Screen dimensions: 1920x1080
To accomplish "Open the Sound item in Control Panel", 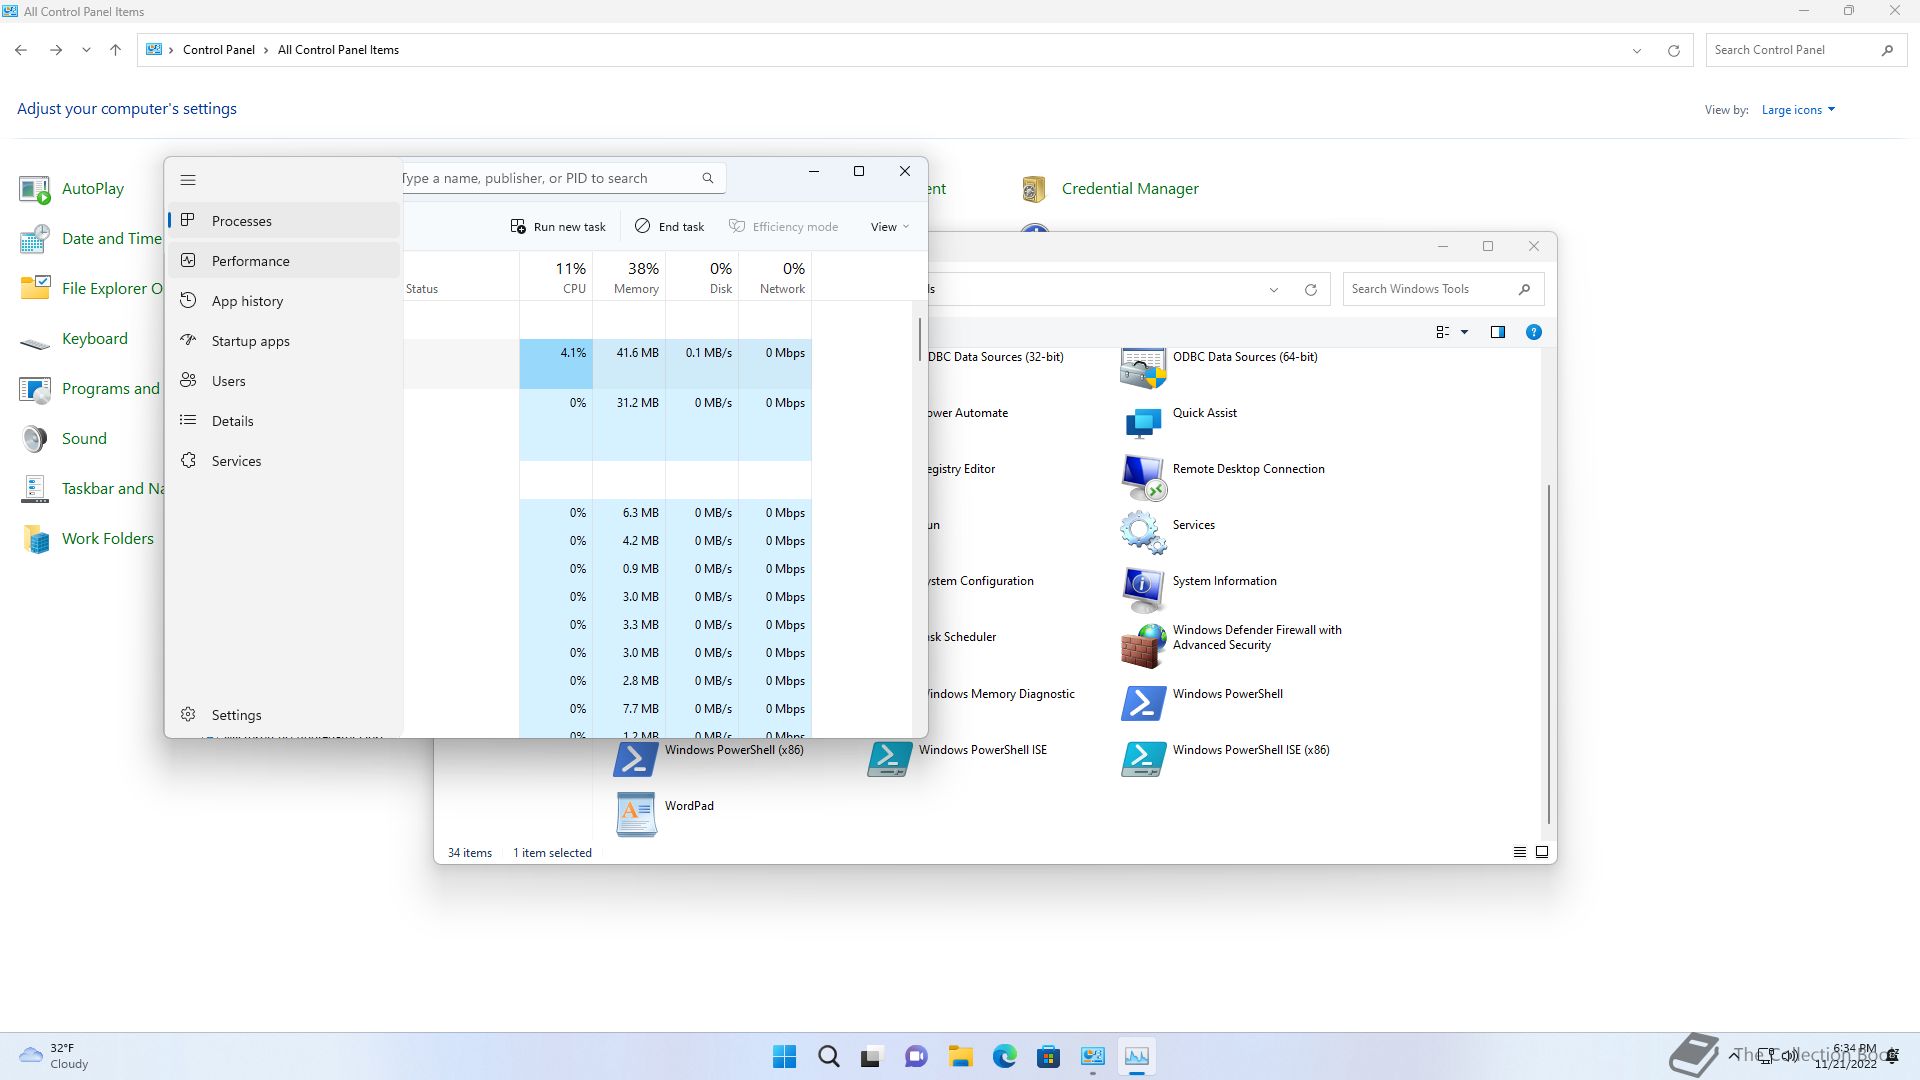I will [62, 439].
